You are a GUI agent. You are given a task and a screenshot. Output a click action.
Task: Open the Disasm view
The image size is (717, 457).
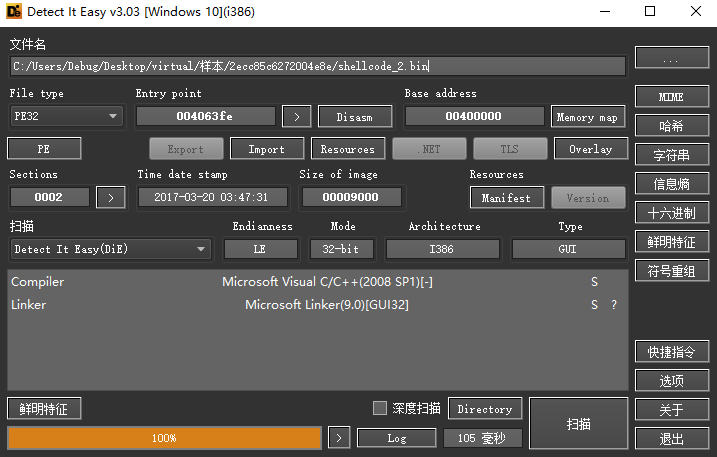(354, 117)
